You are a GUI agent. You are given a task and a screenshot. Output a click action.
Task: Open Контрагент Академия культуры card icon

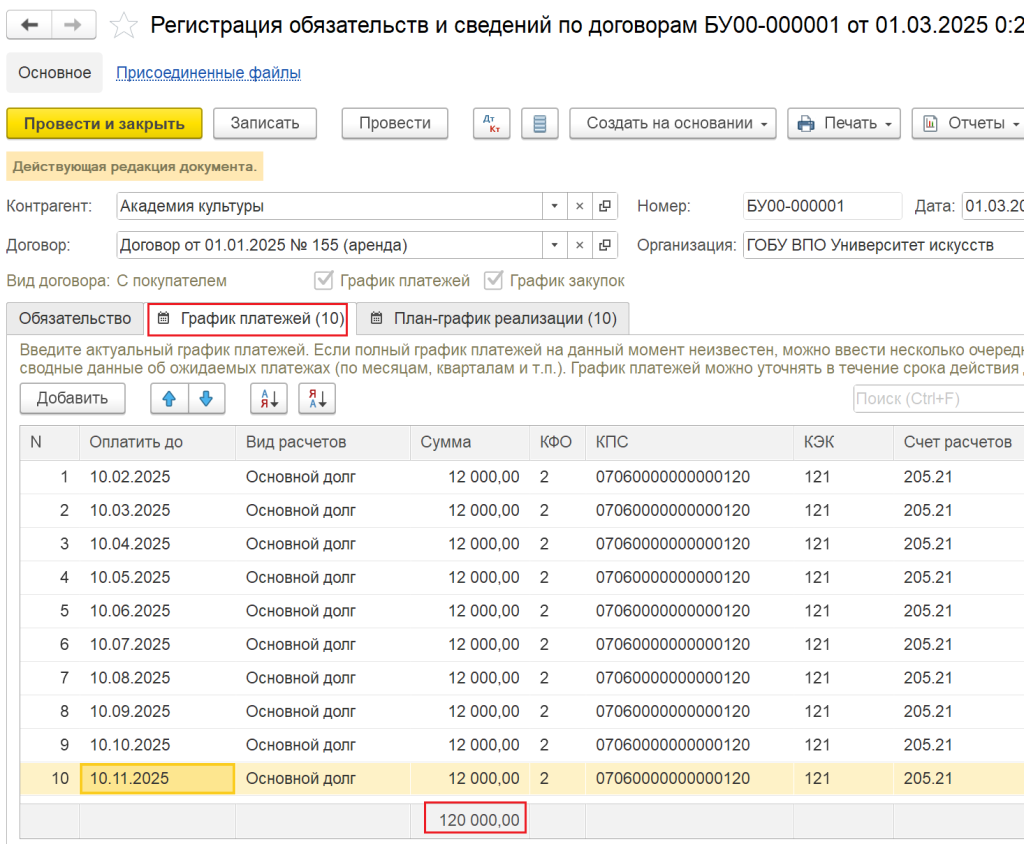coord(605,206)
